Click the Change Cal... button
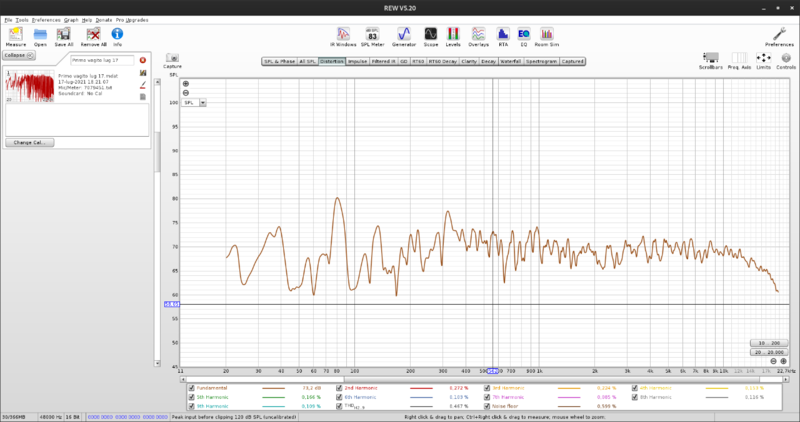This screenshot has height=422, width=800. click(29, 142)
